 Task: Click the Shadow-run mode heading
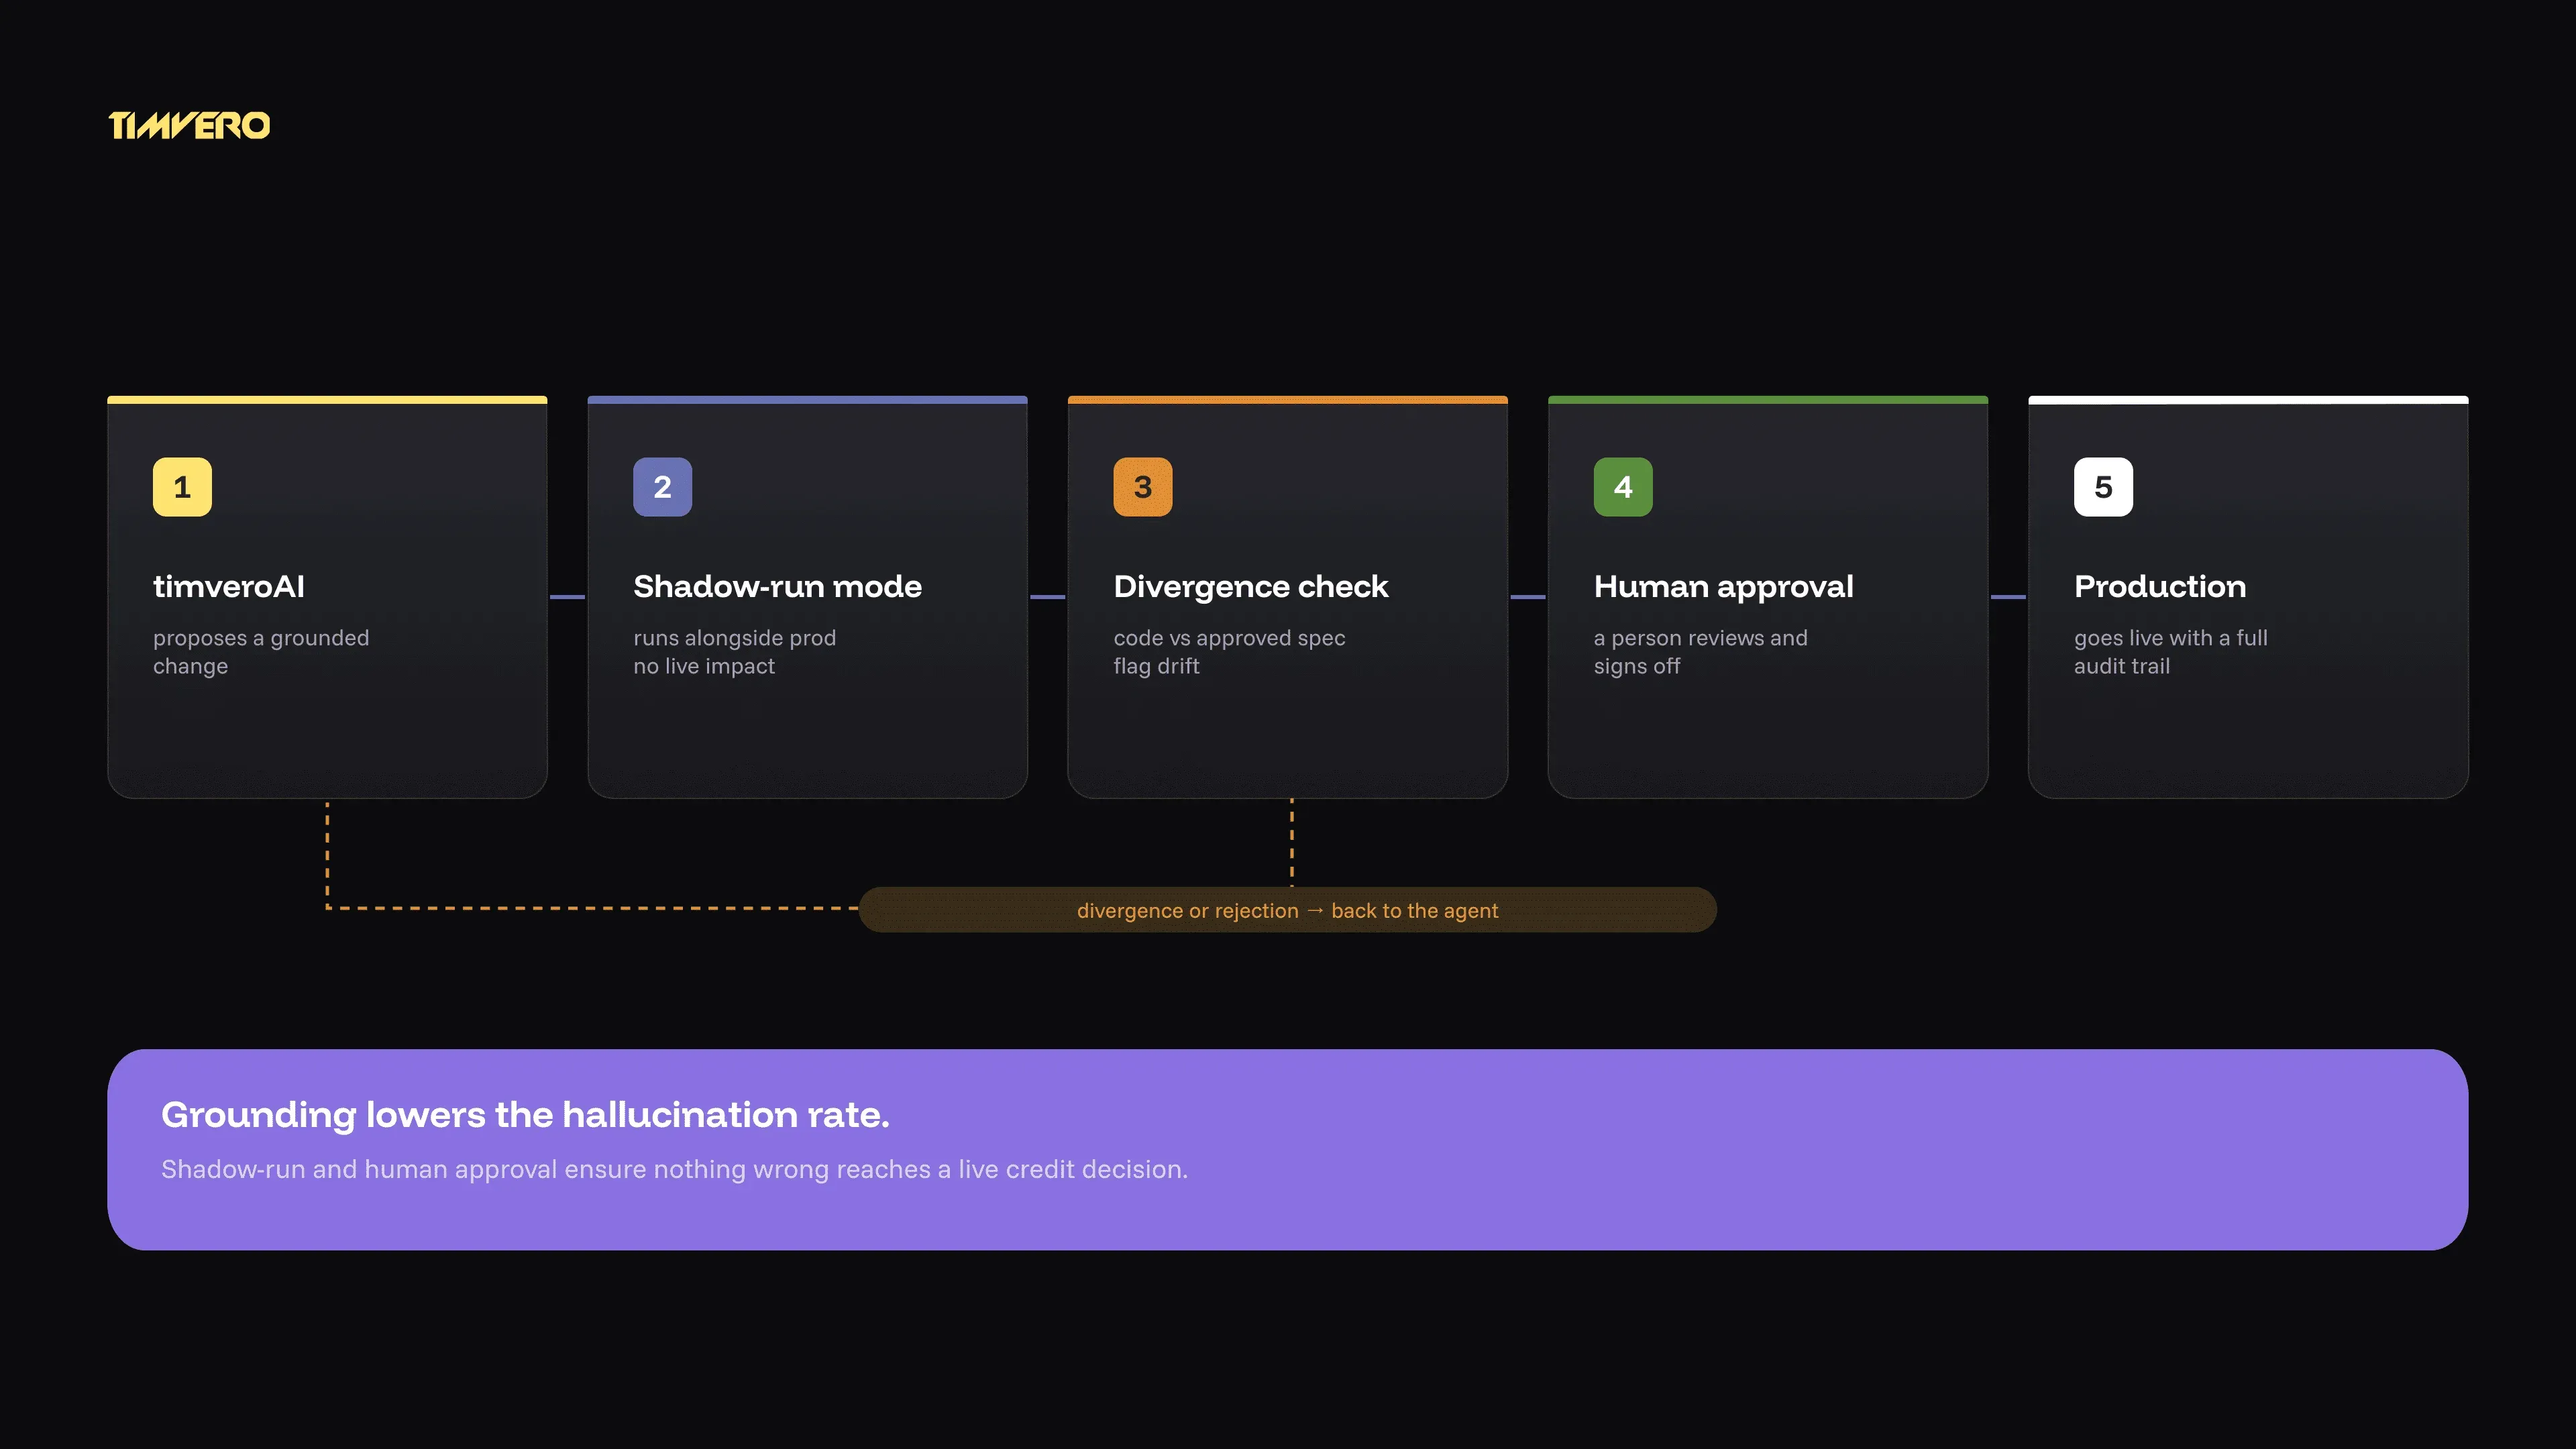777,586
